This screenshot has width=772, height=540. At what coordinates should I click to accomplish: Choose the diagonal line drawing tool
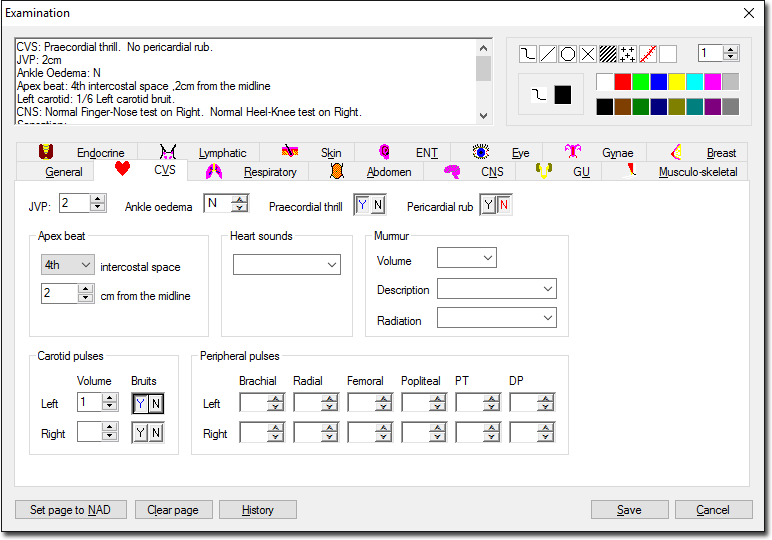coord(547,54)
